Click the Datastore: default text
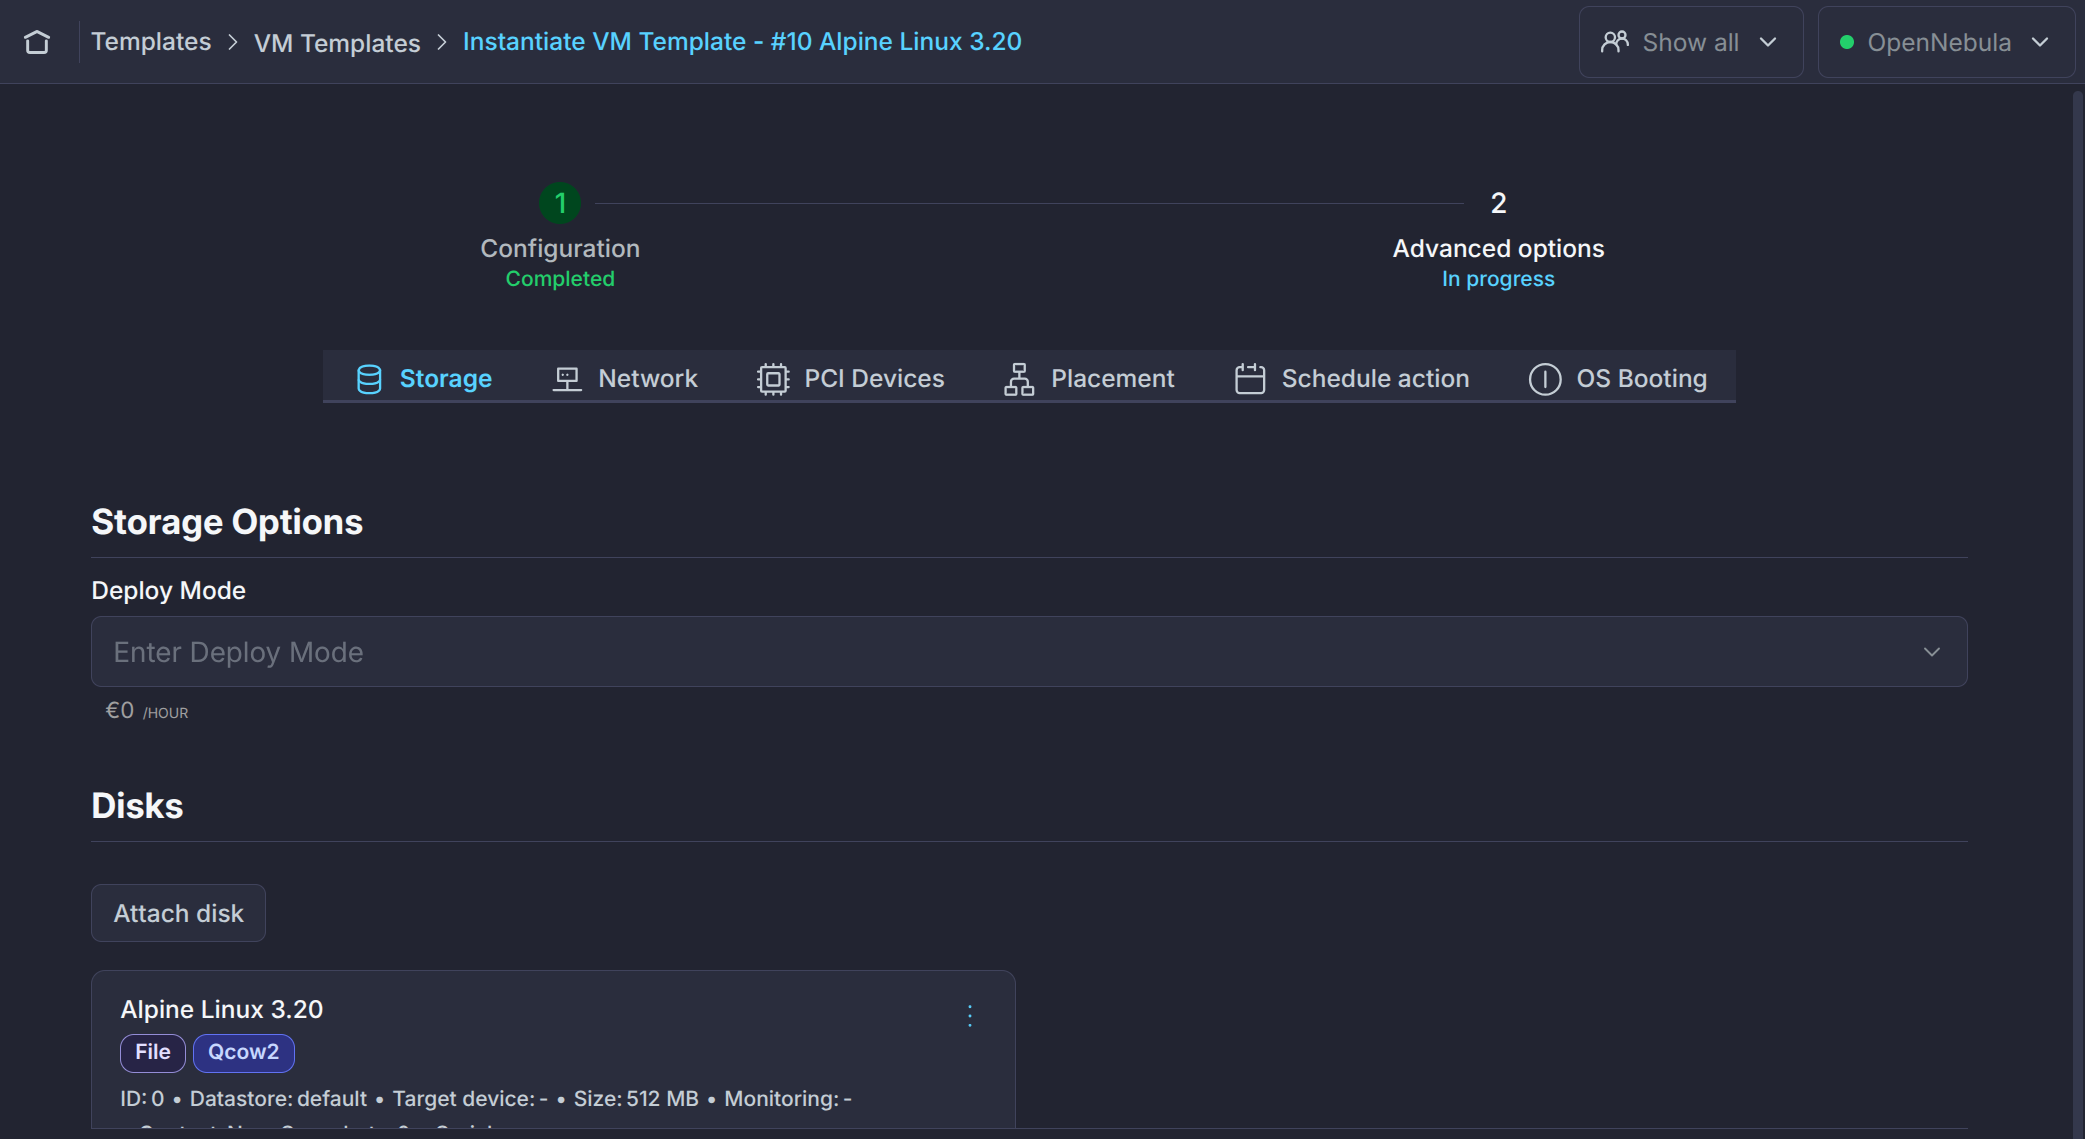Image resolution: width=2085 pixels, height=1139 pixels. coord(278,1098)
